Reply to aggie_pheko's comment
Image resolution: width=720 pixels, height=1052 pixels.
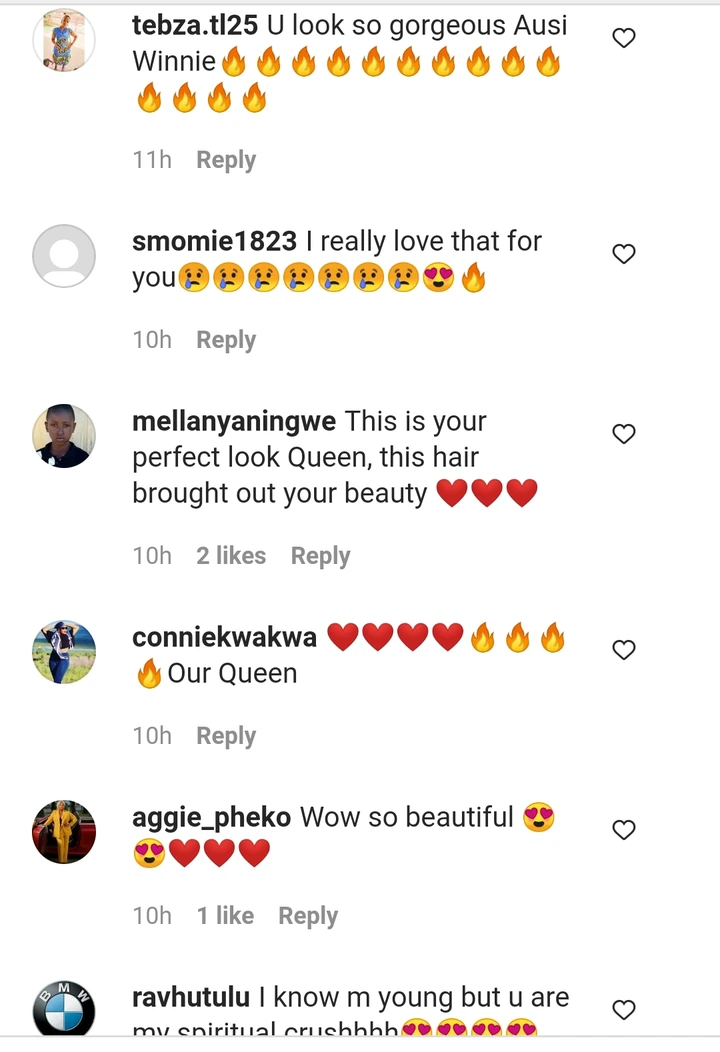pyautogui.click(x=309, y=916)
